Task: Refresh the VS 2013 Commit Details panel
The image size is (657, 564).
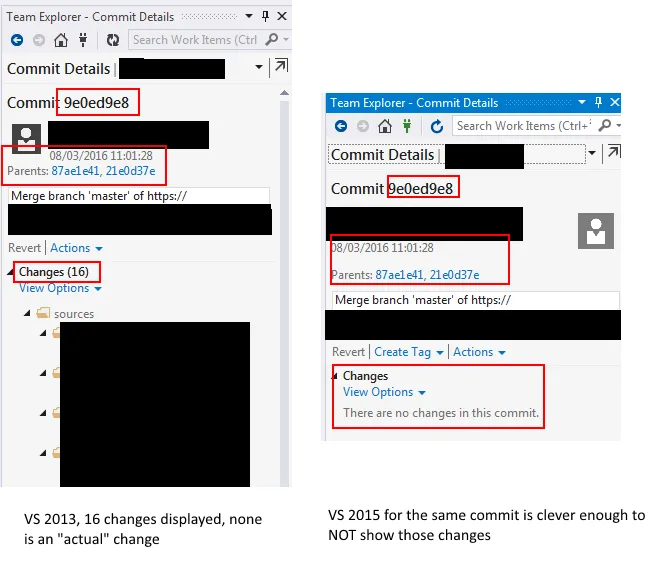Action: coord(113,40)
